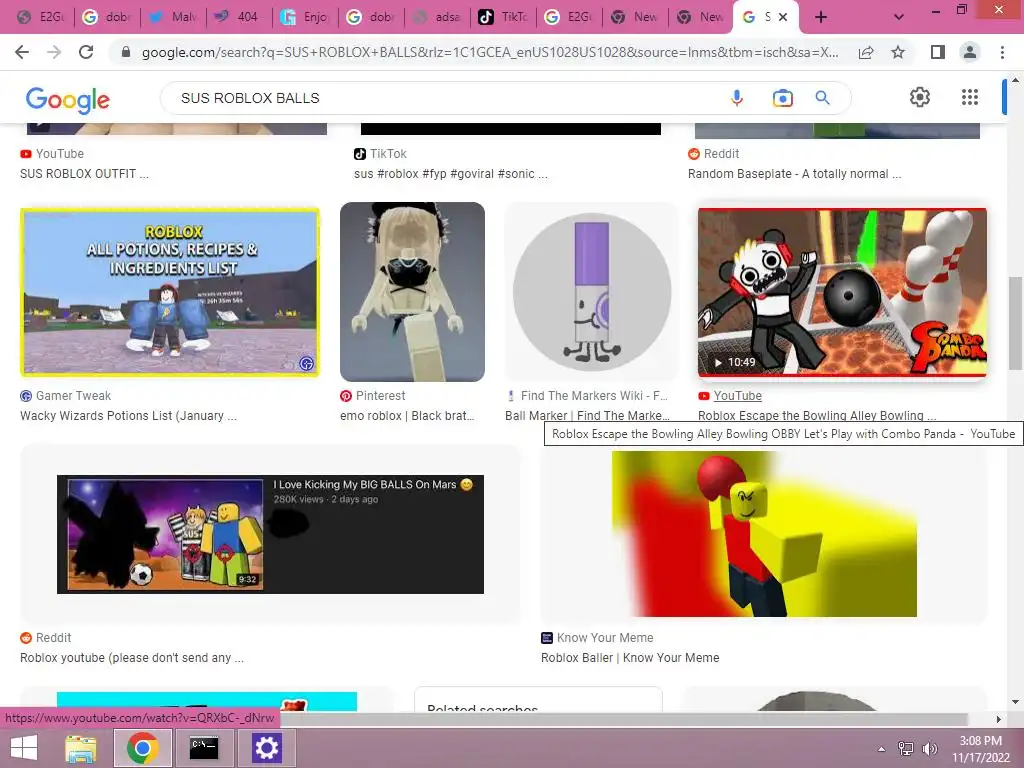Click the blue magnifier search button
The width and height of the screenshot is (1024, 768).
(822, 98)
